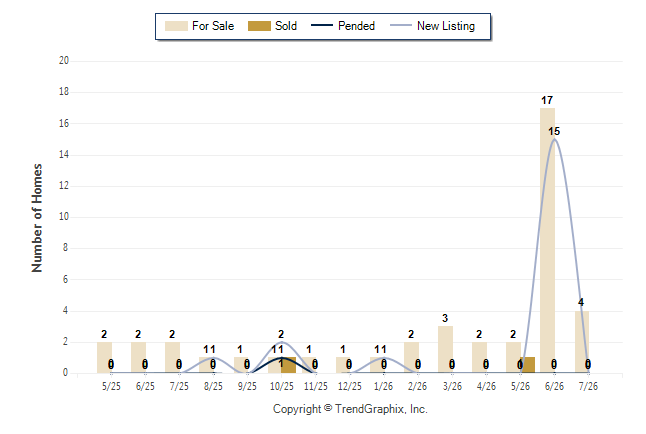
Task: Click the New Listing legend label
Action: tap(446, 26)
